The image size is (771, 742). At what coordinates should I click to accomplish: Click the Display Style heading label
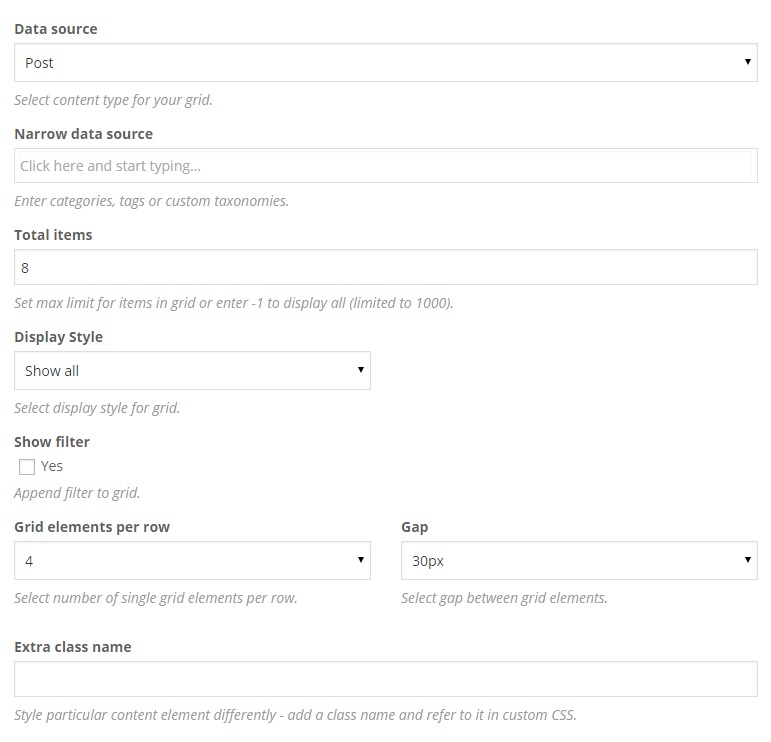(59, 337)
